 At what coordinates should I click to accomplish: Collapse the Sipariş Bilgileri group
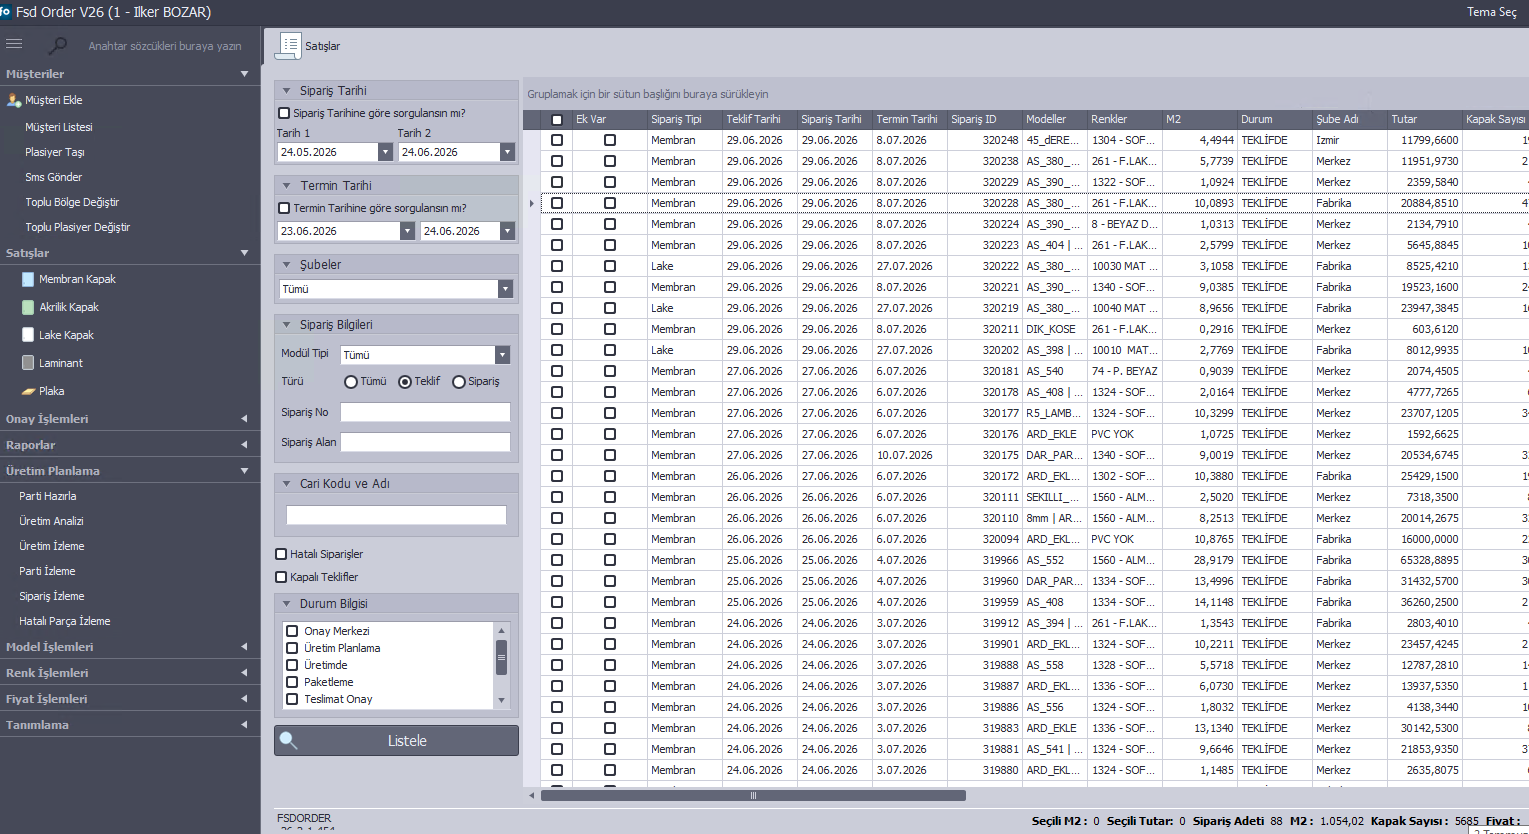pyautogui.click(x=286, y=325)
